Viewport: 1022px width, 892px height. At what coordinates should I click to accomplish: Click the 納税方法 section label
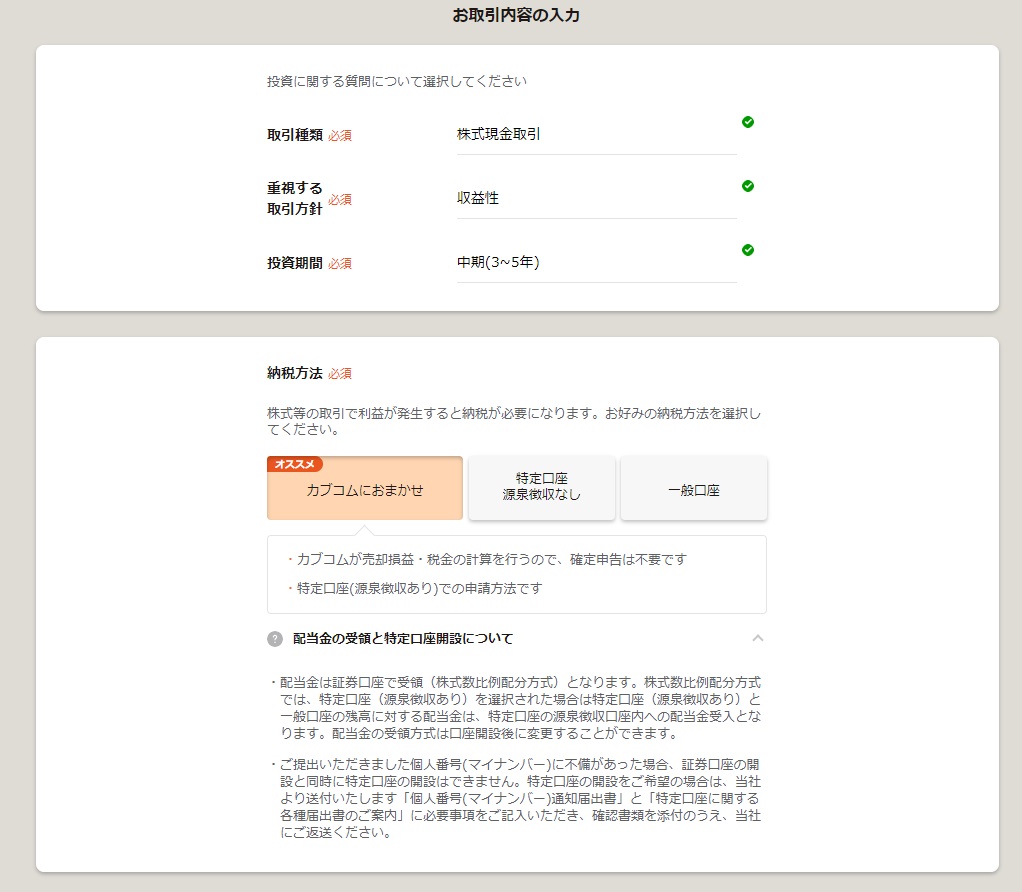pos(294,373)
